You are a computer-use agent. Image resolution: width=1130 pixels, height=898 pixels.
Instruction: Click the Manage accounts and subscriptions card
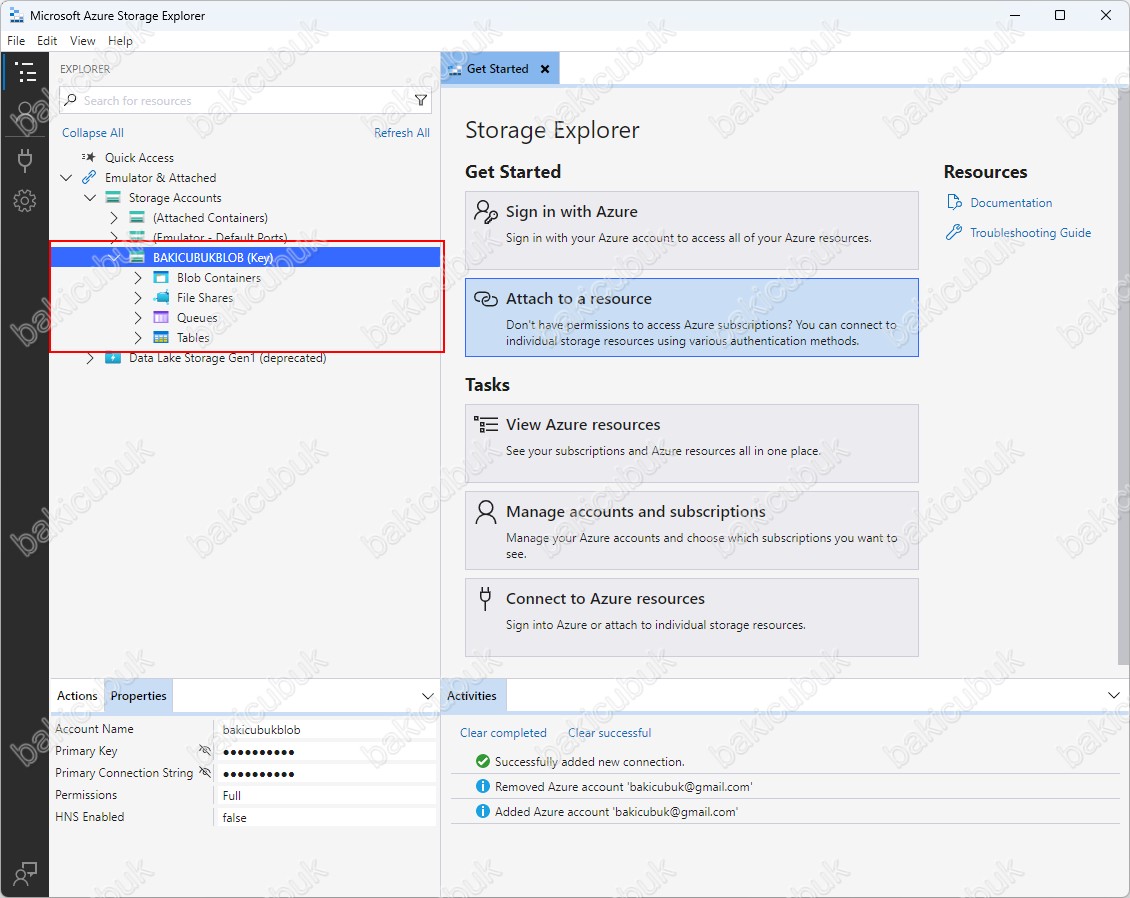tap(692, 530)
